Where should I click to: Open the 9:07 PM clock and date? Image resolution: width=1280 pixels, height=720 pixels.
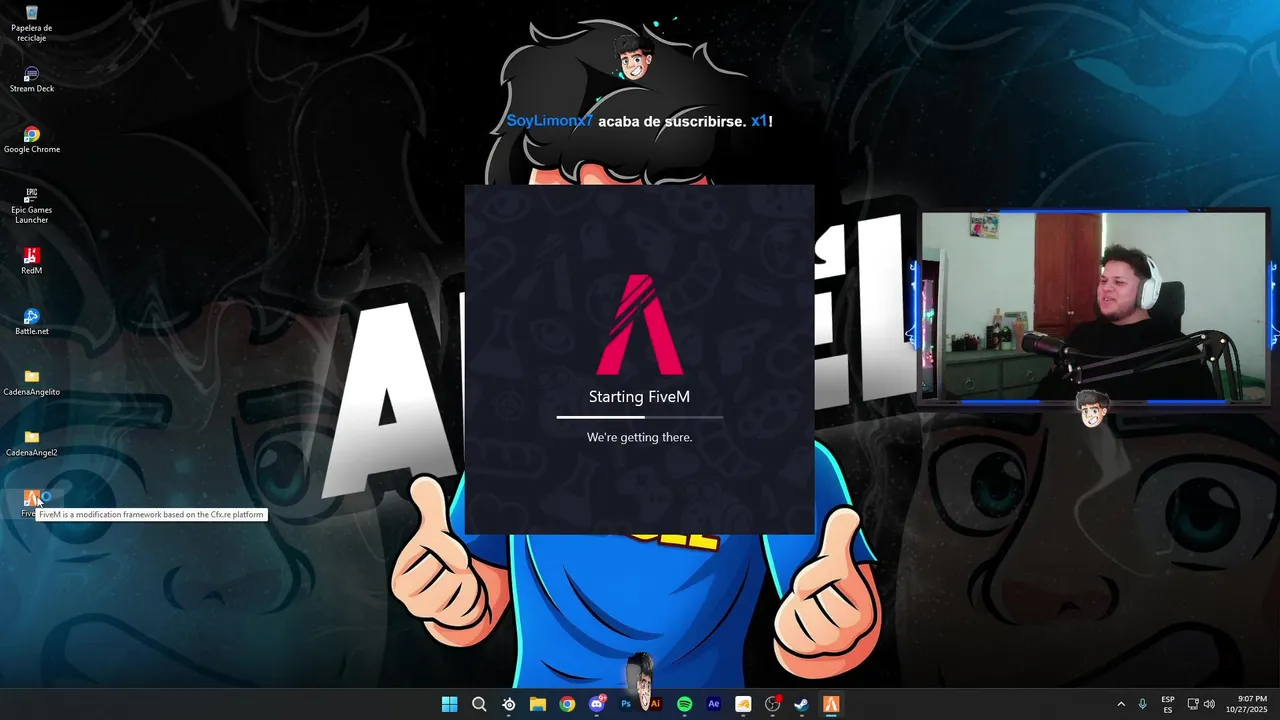click(x=1246, y=704)
